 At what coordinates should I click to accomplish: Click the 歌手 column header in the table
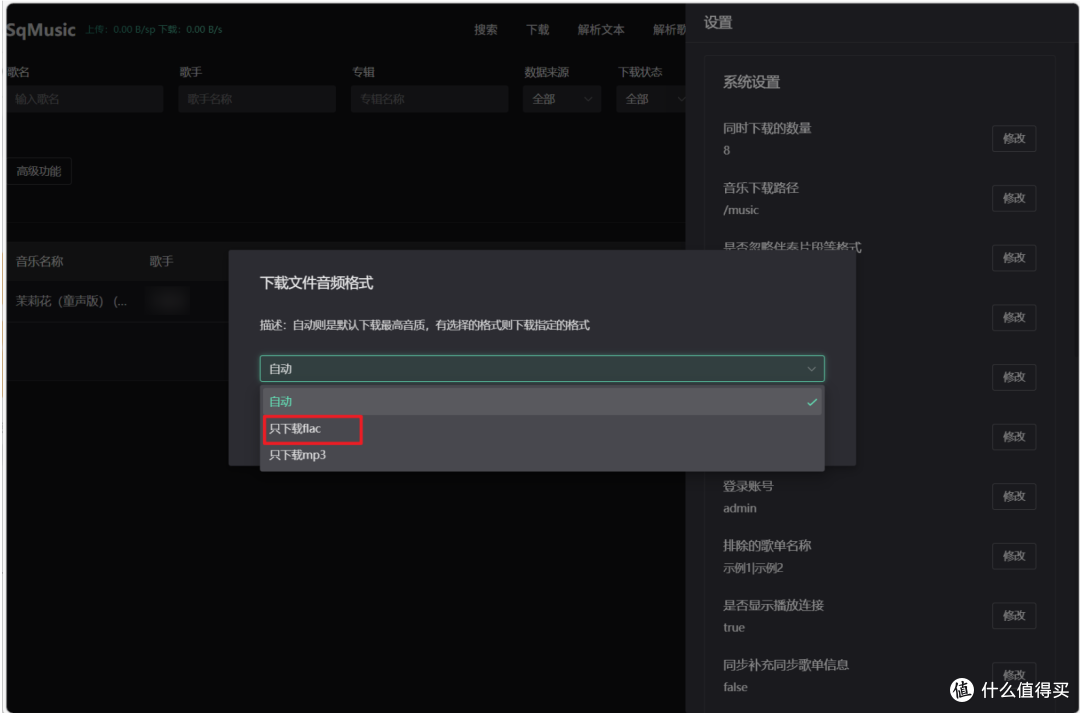click(161, 262)
